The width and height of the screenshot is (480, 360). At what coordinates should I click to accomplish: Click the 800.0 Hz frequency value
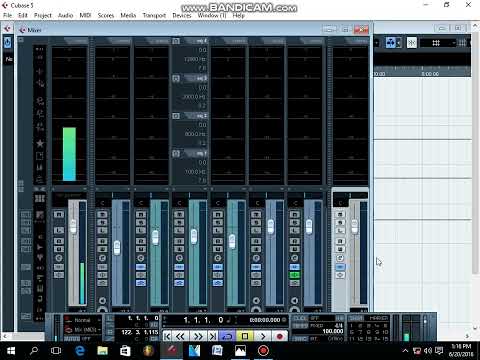click(195, 134)
